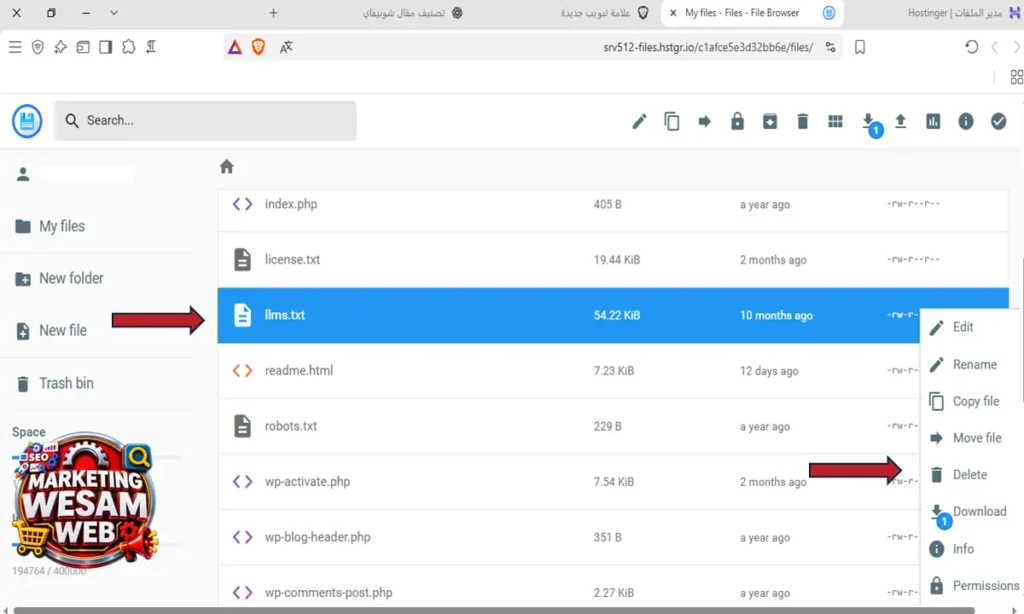Switch to the علامة تبويب جديدة tab
Image resolution: width=1024 pixels, height=614 pixels.
click(x=605, y=12)
